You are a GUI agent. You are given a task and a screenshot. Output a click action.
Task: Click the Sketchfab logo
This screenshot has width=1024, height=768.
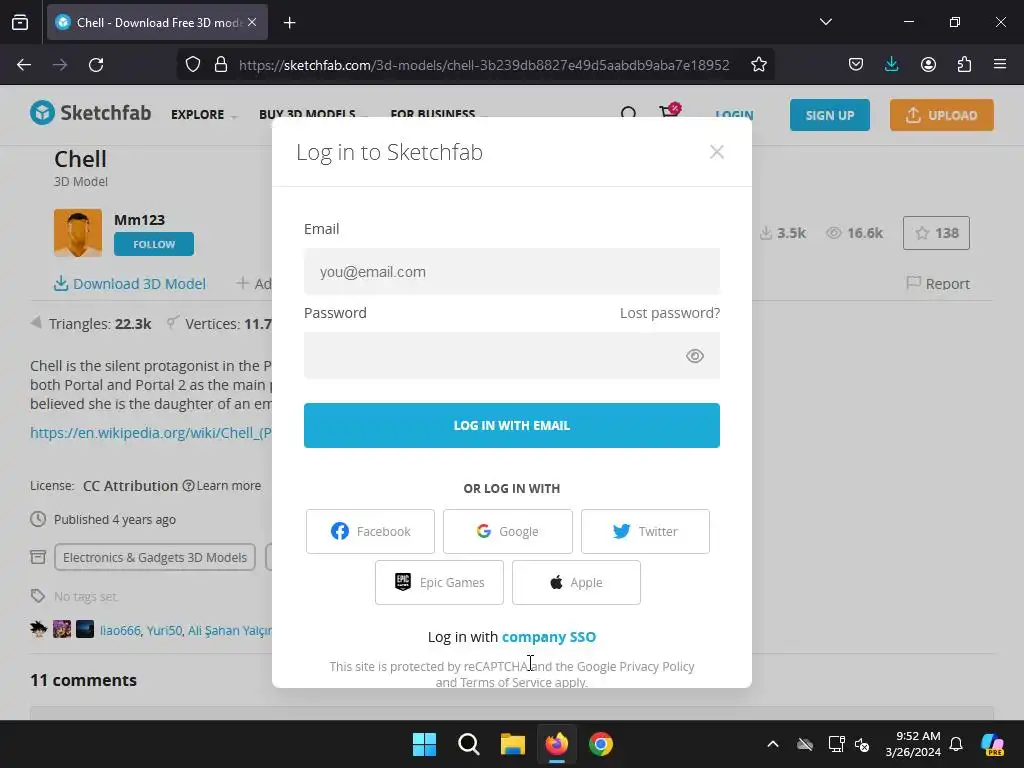coord(90,113)
